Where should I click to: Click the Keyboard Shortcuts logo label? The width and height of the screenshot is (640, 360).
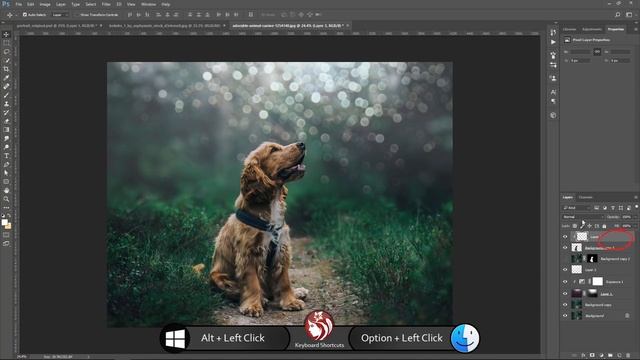coord(319,345)
